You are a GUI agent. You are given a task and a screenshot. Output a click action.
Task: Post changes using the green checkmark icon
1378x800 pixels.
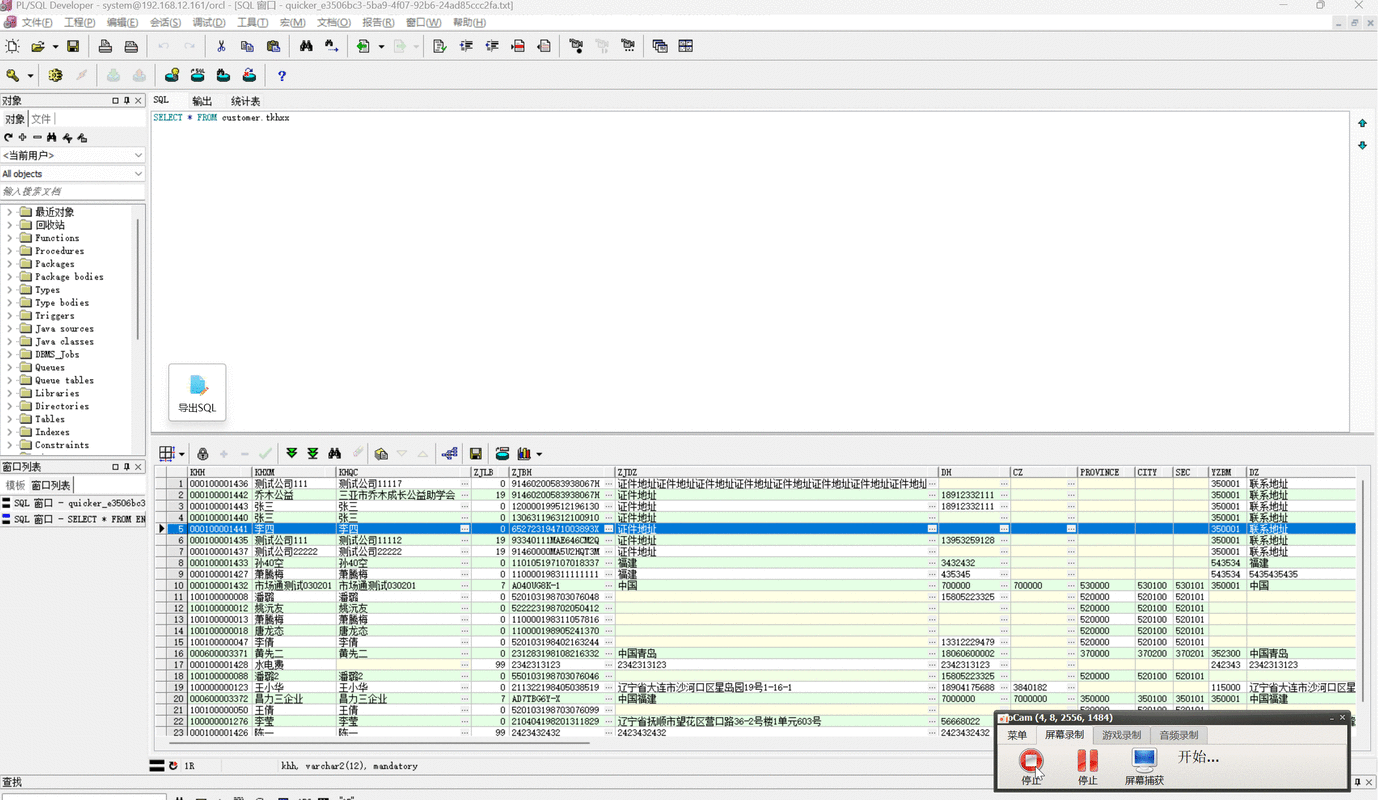265,453
